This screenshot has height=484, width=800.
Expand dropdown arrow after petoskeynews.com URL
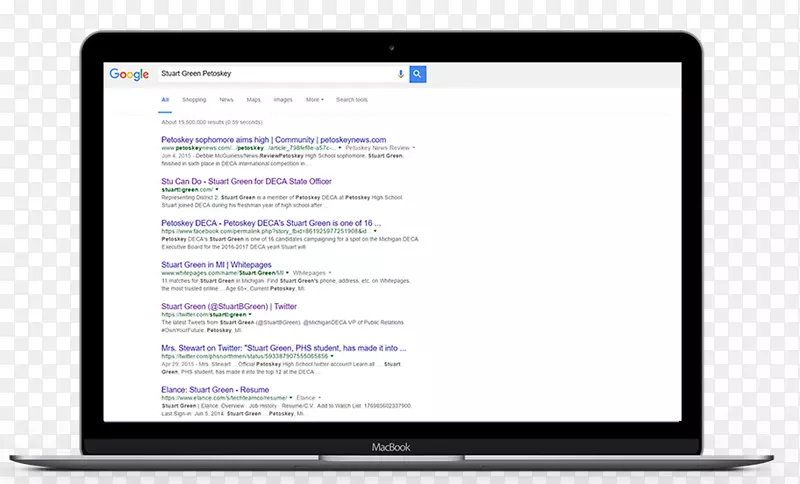point(340,148)
